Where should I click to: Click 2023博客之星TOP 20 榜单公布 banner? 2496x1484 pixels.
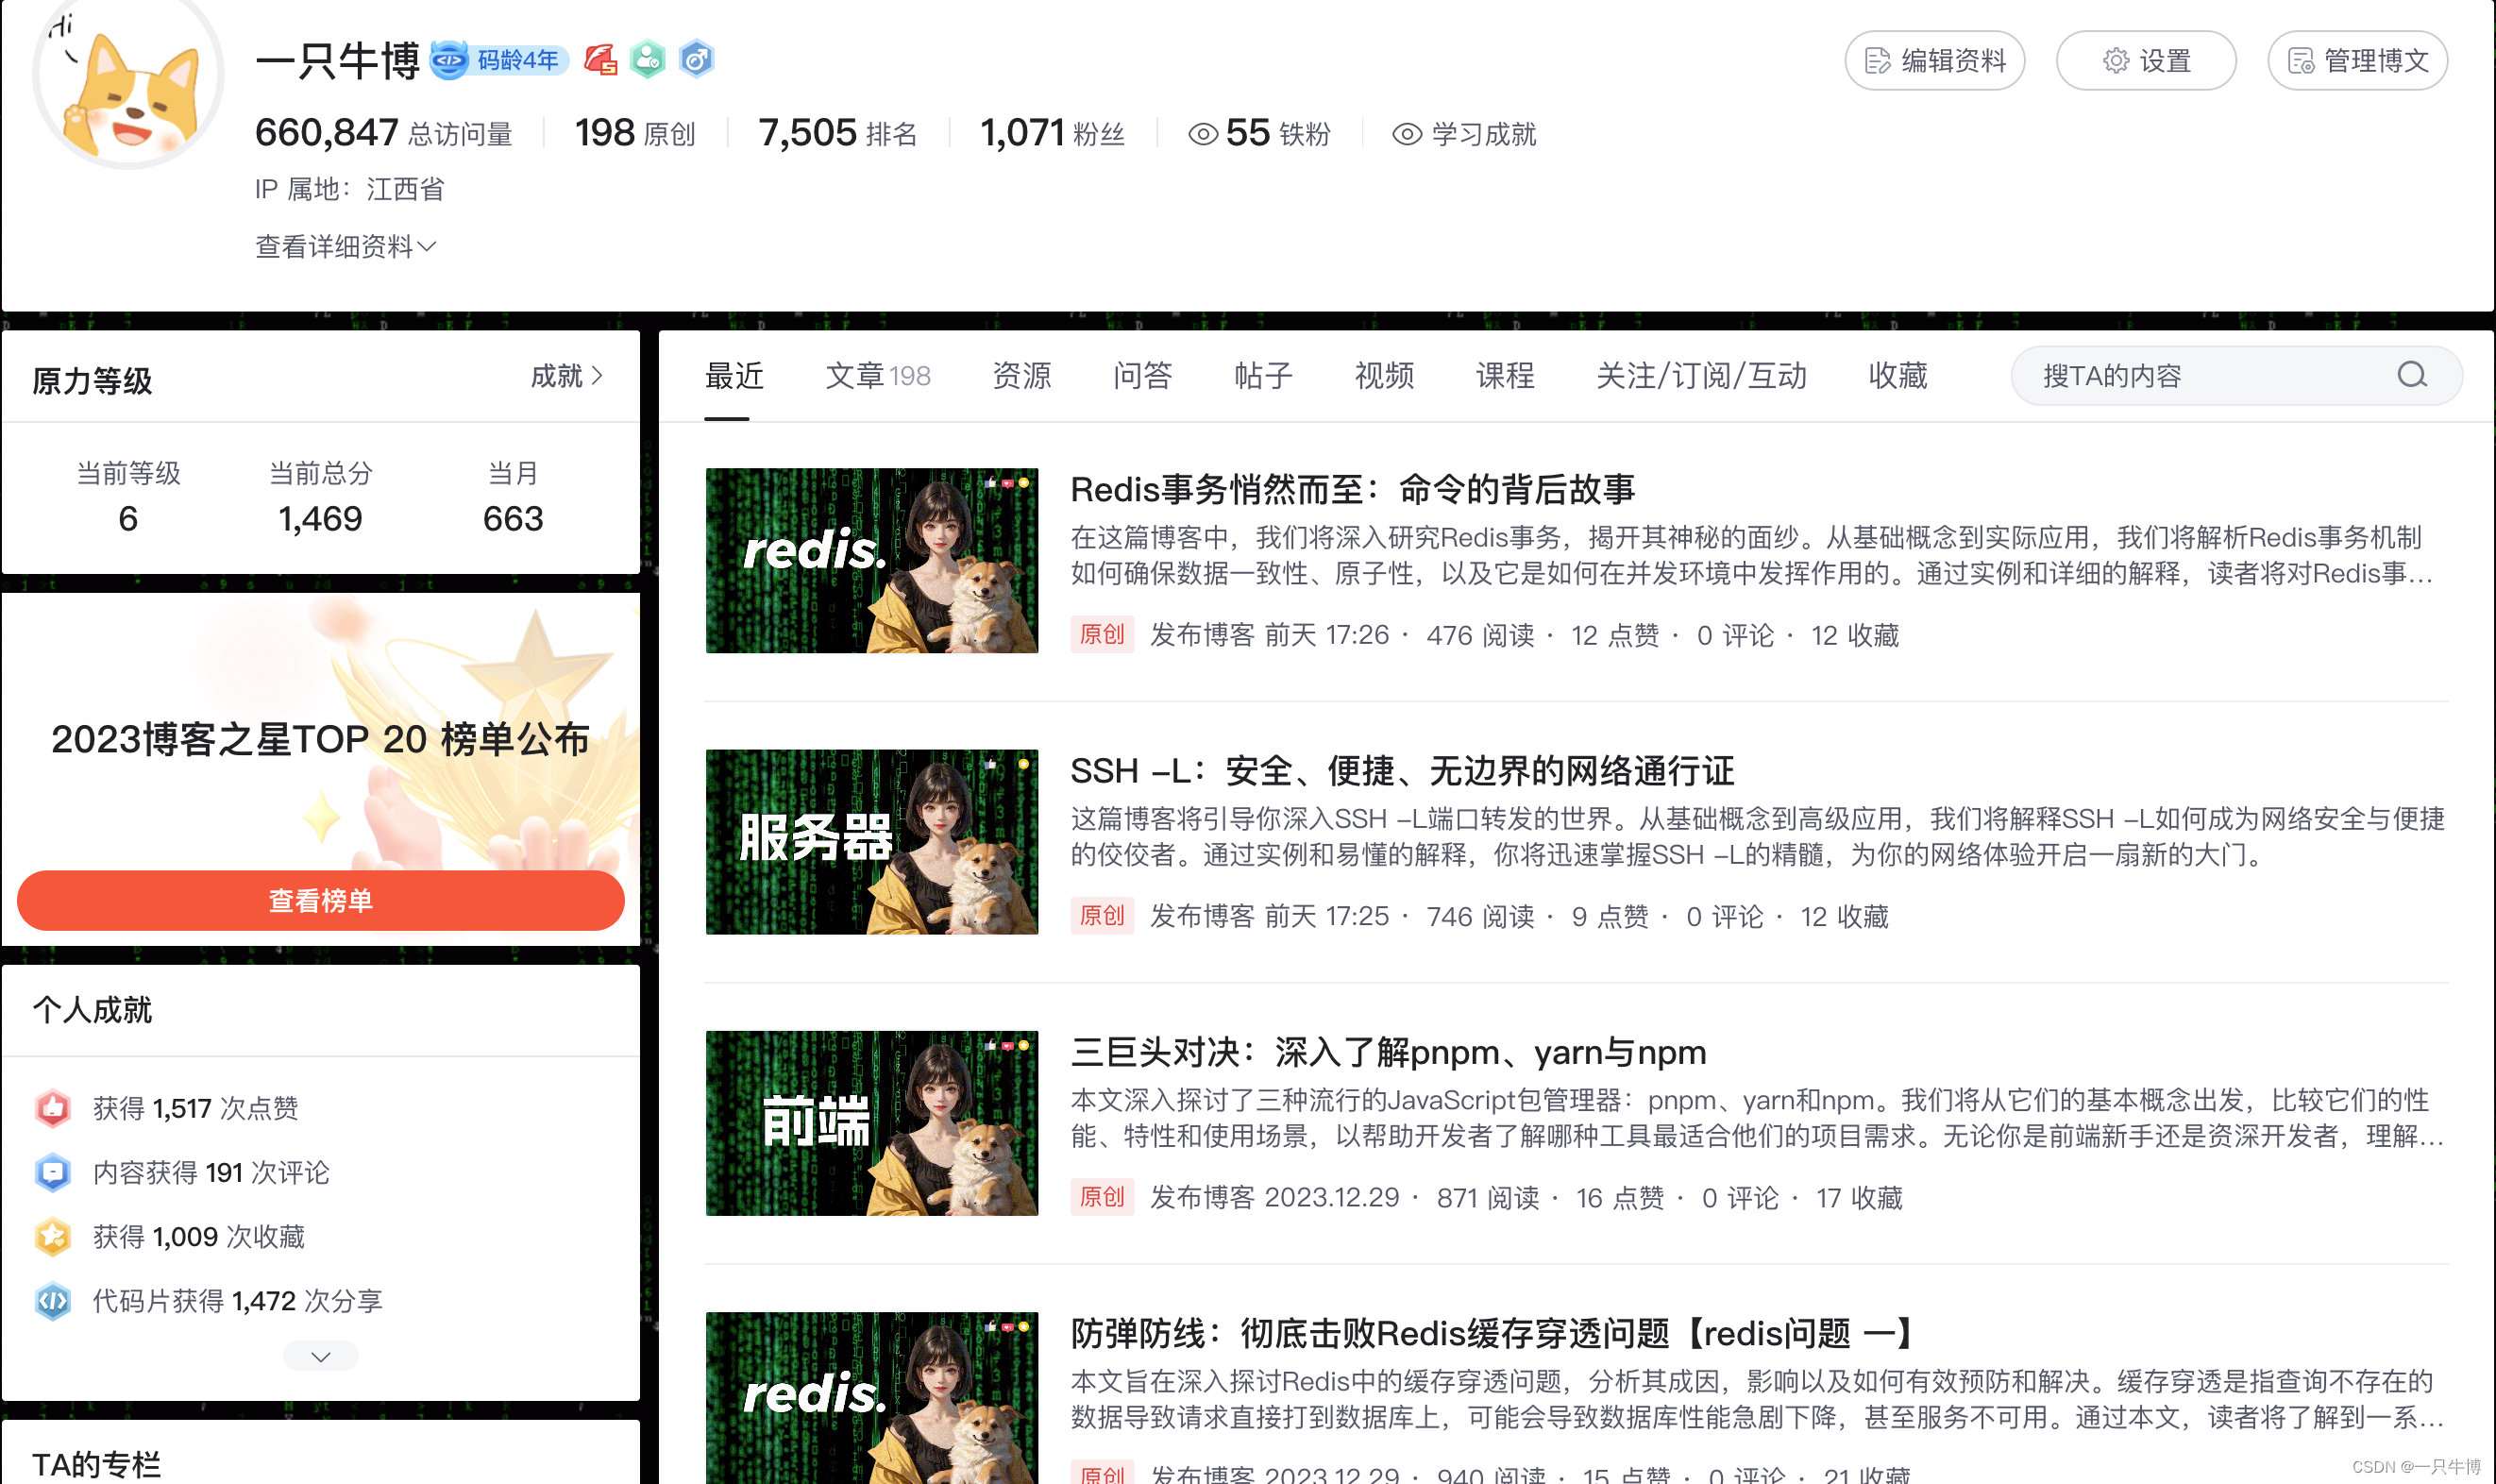click(320, 739)
